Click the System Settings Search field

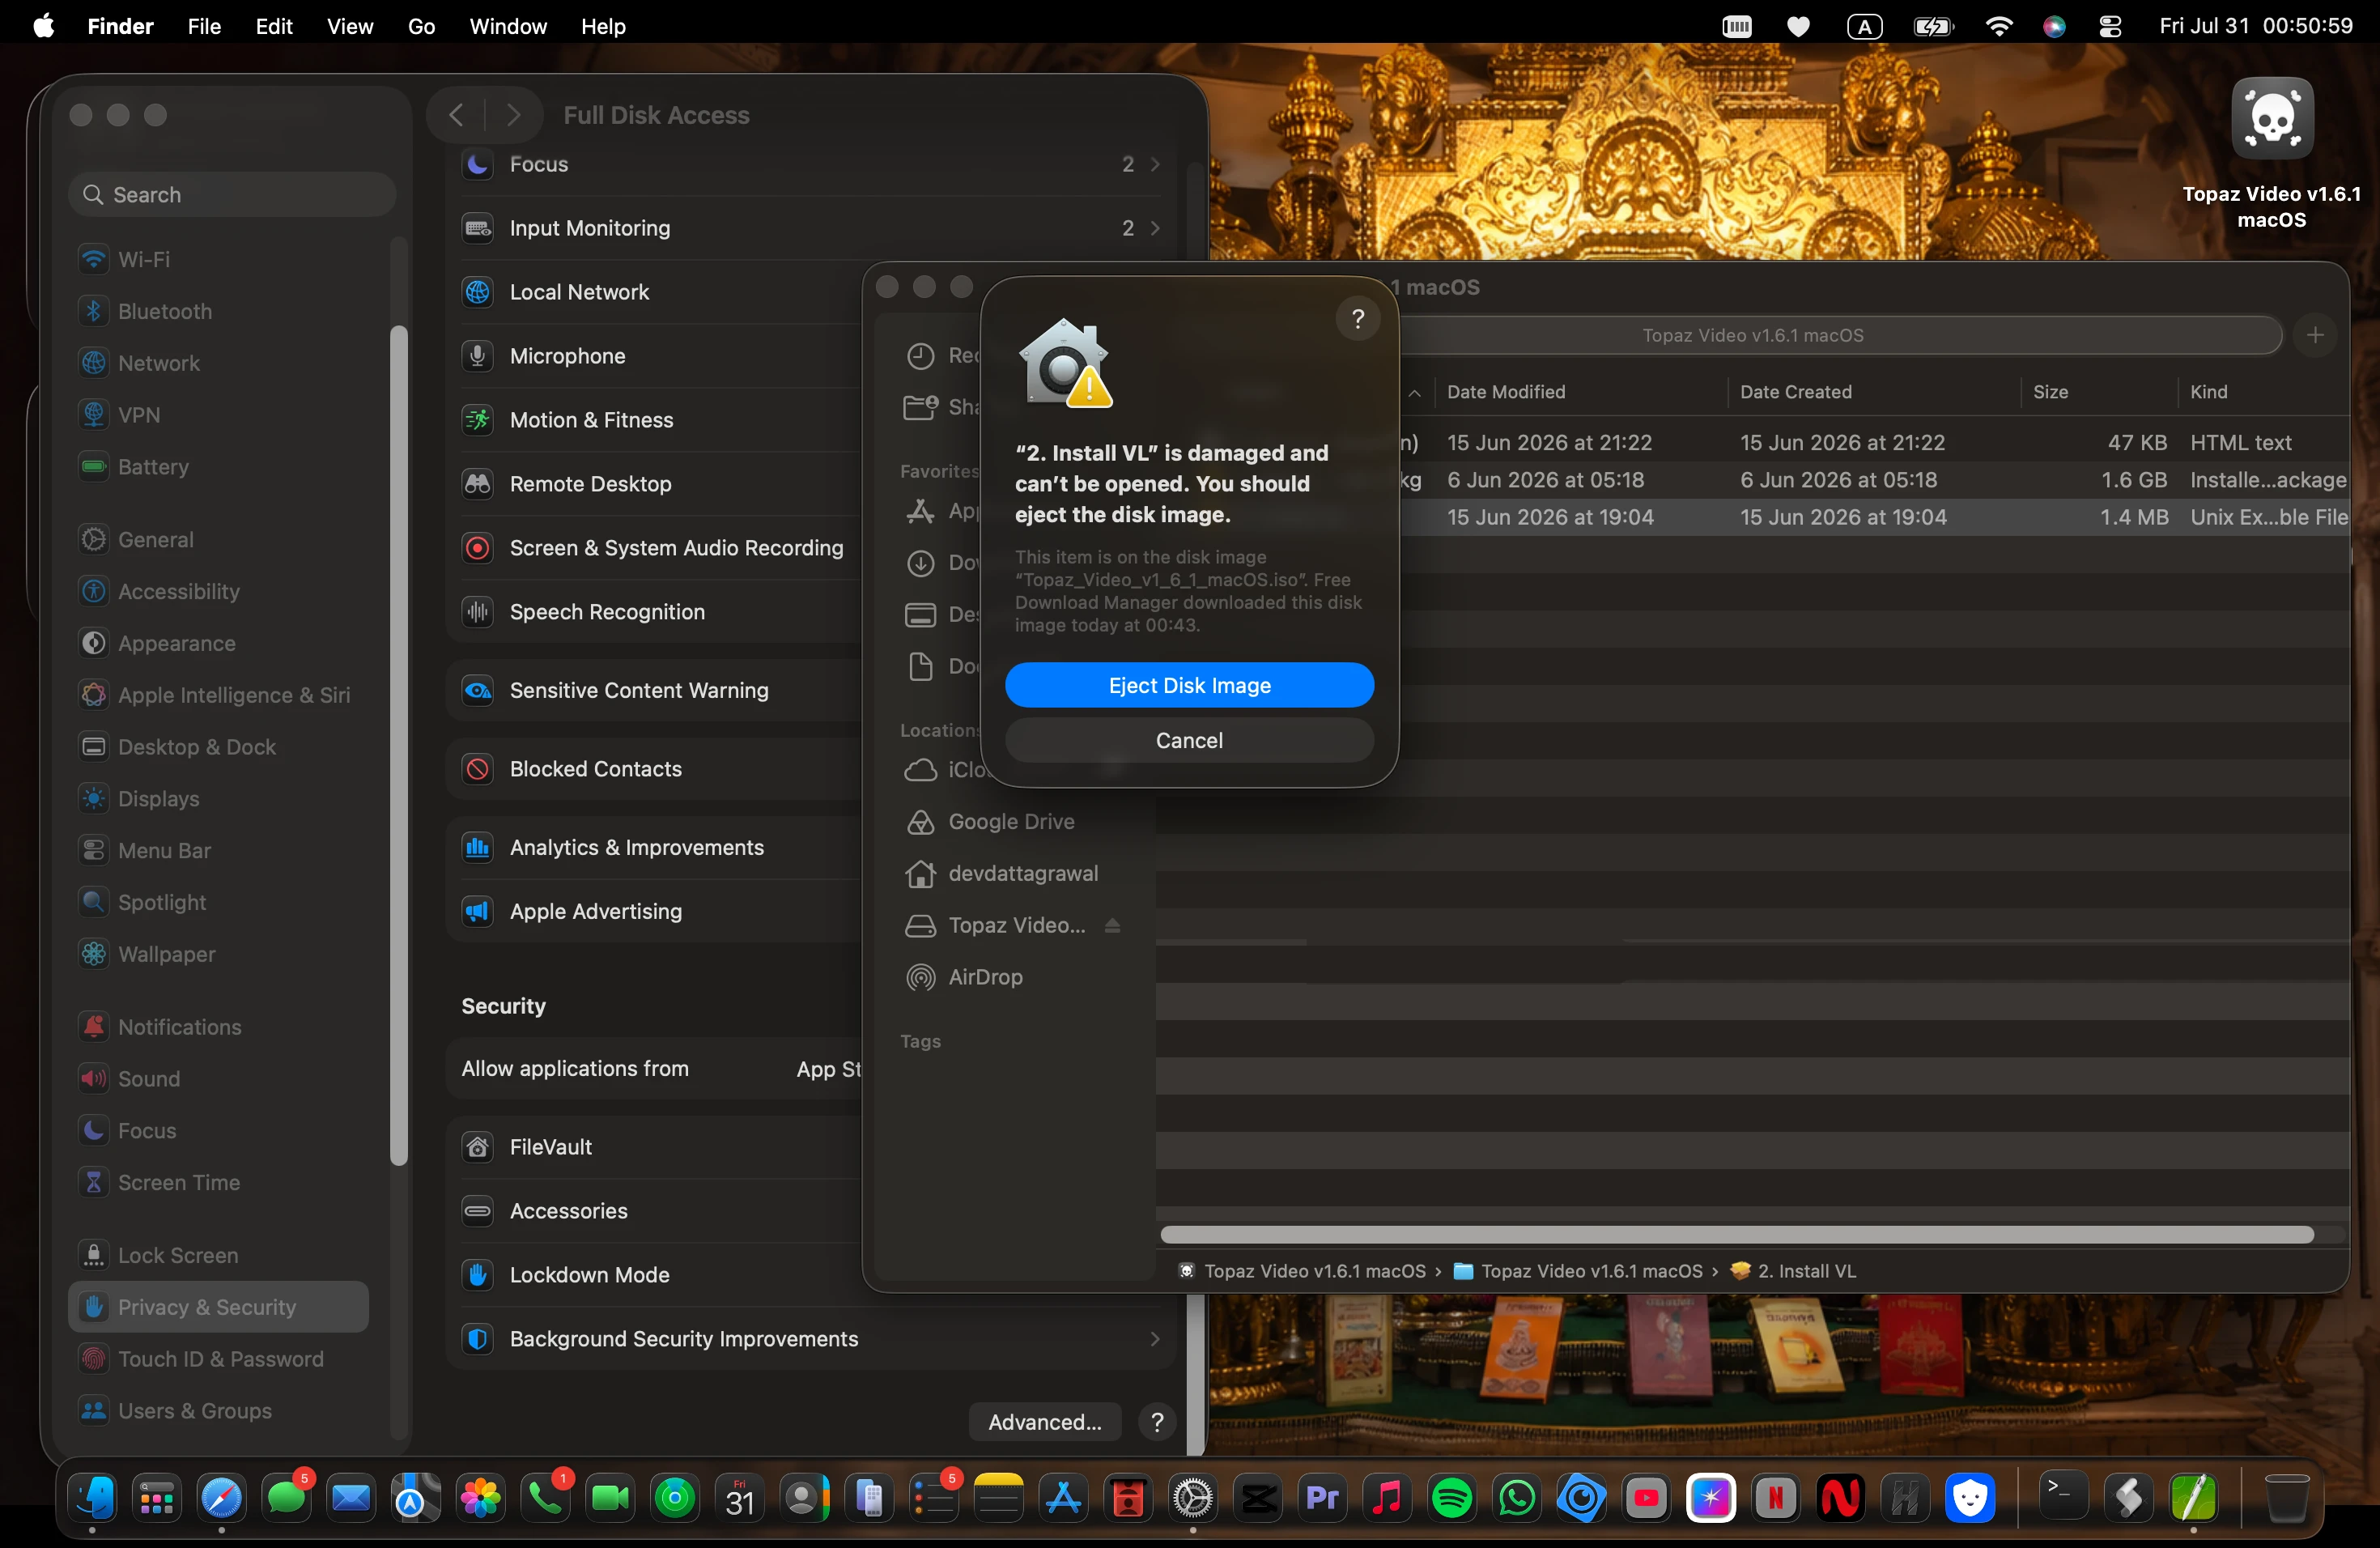tap(233, 194)
